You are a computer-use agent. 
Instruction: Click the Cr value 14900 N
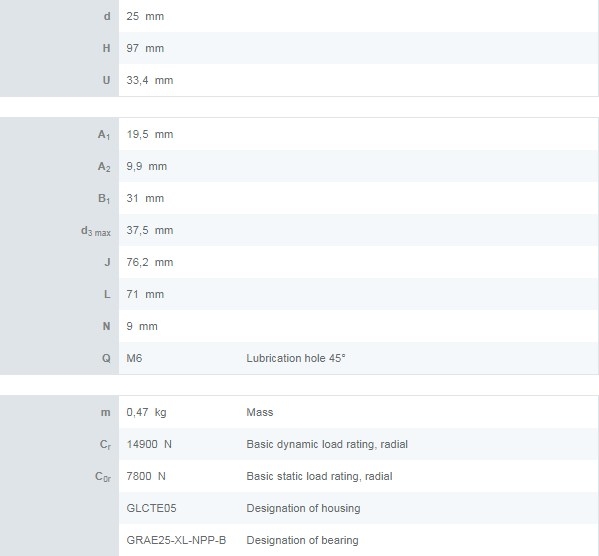tap(149, 444)
